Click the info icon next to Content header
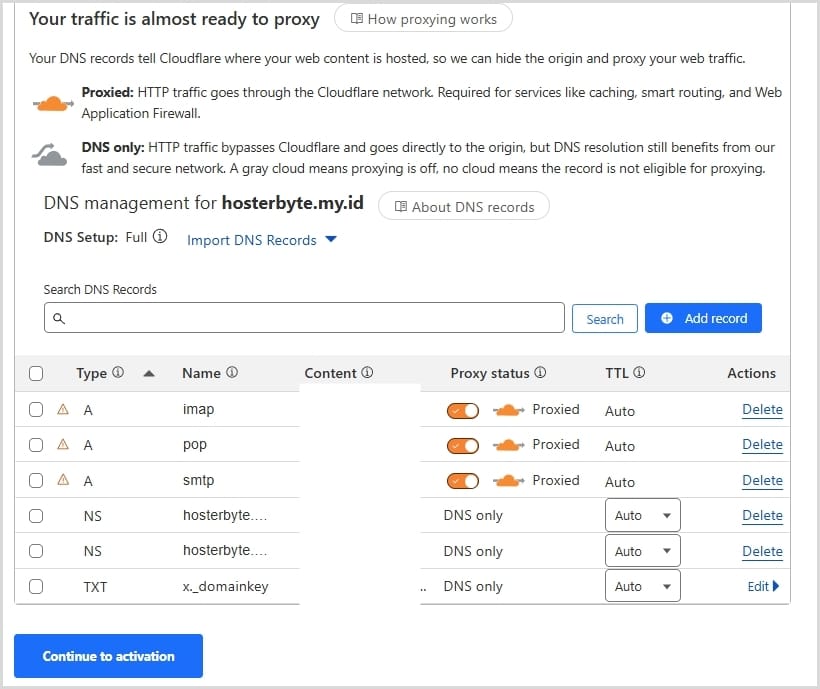Screen dimensions: 820x689 pyautogui.click(x=367, y=373)
